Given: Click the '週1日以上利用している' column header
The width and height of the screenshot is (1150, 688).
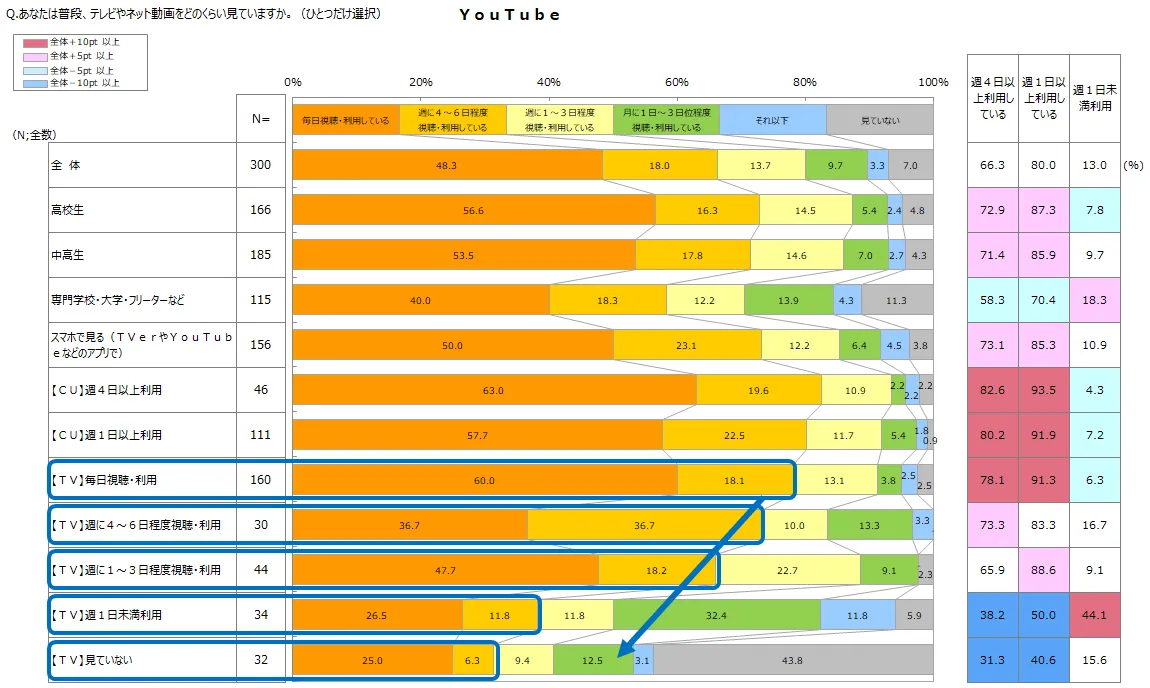Looking at the screenshot, I should 1044,98.
